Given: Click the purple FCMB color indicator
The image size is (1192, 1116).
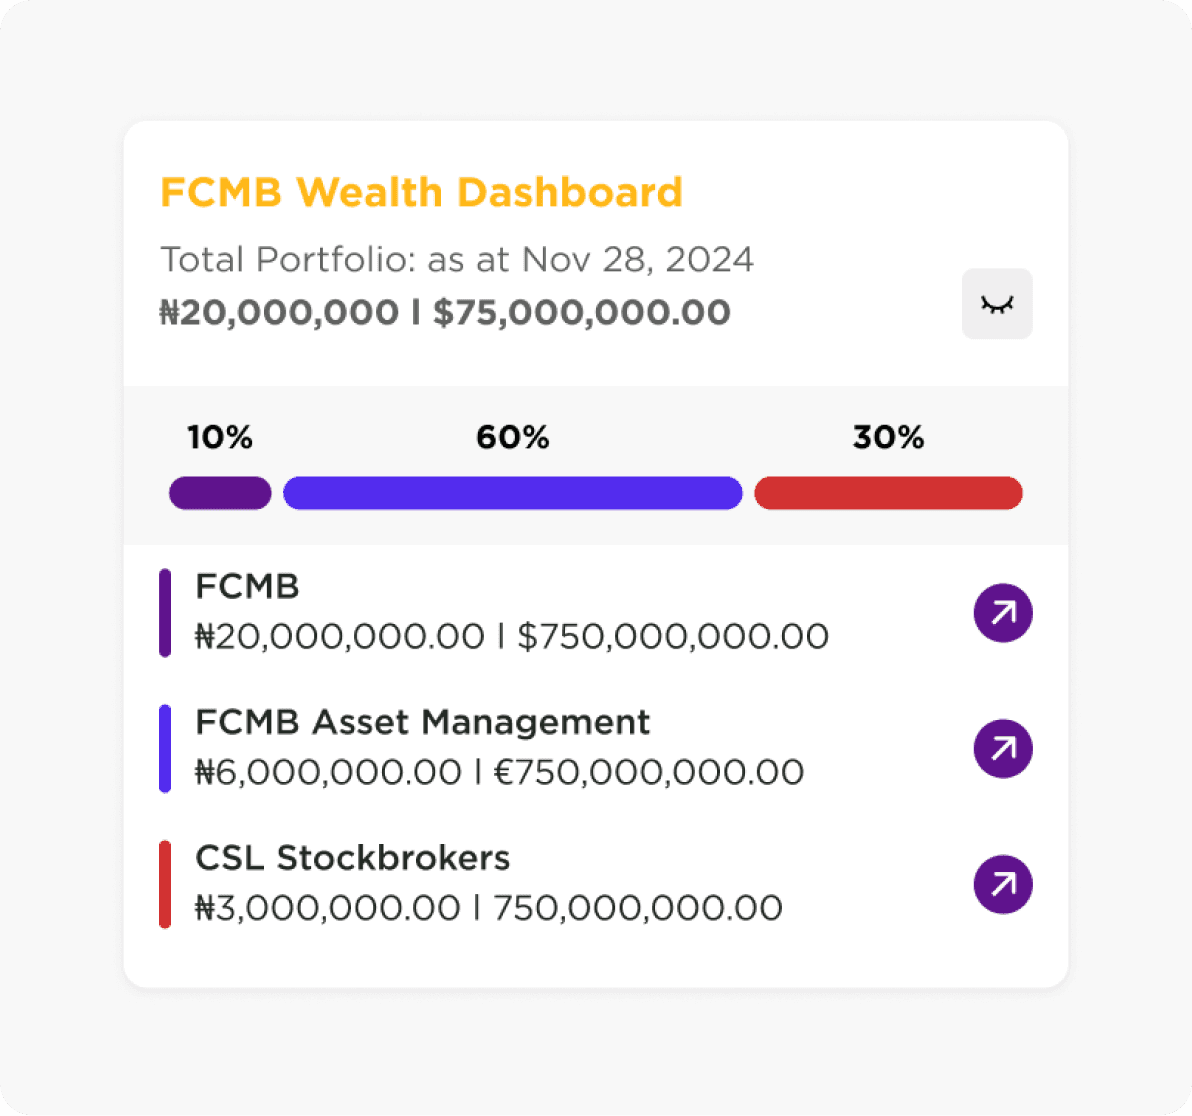Looking at the screenshot, I should [165, 613].
